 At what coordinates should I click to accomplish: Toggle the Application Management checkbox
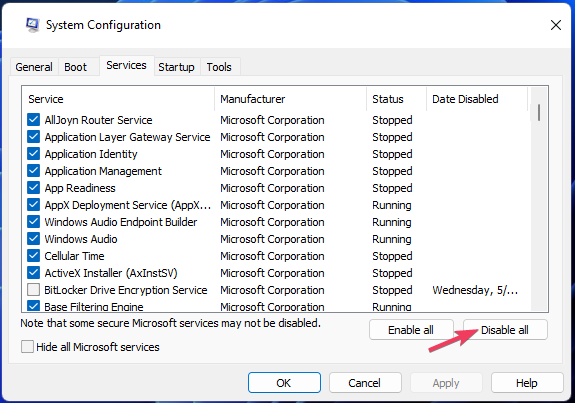tap(33, 171)
